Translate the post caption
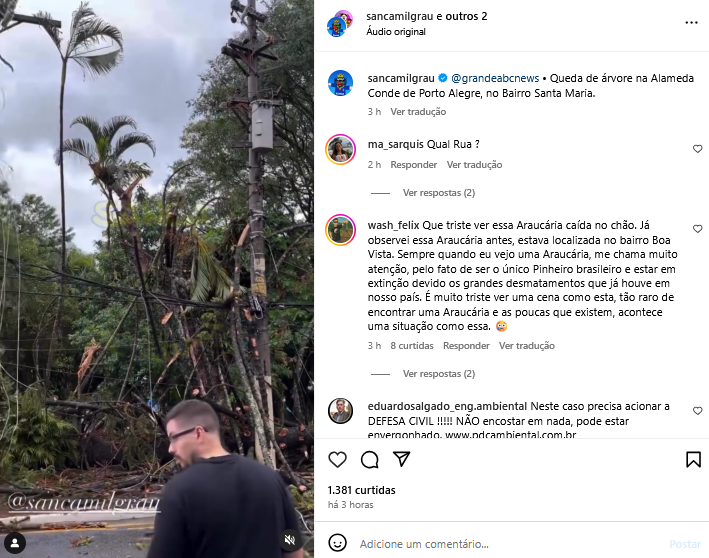This screenshot has height=558, width=709. (x=418, y=112)
